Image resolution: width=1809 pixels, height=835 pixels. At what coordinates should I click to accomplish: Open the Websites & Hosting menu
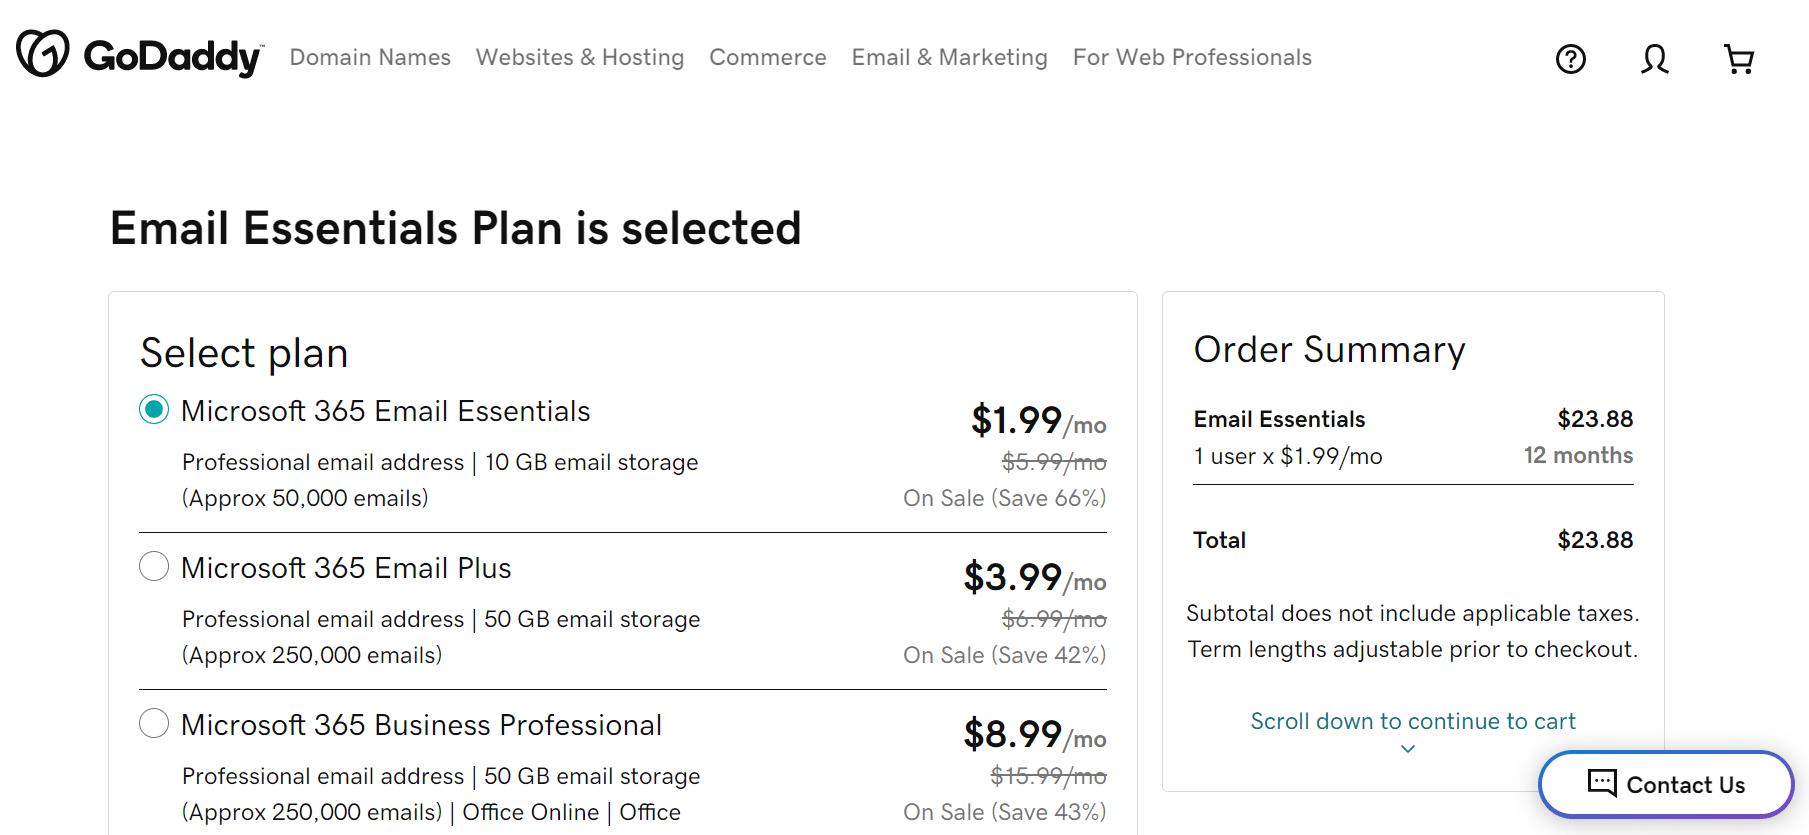point(580,58)
